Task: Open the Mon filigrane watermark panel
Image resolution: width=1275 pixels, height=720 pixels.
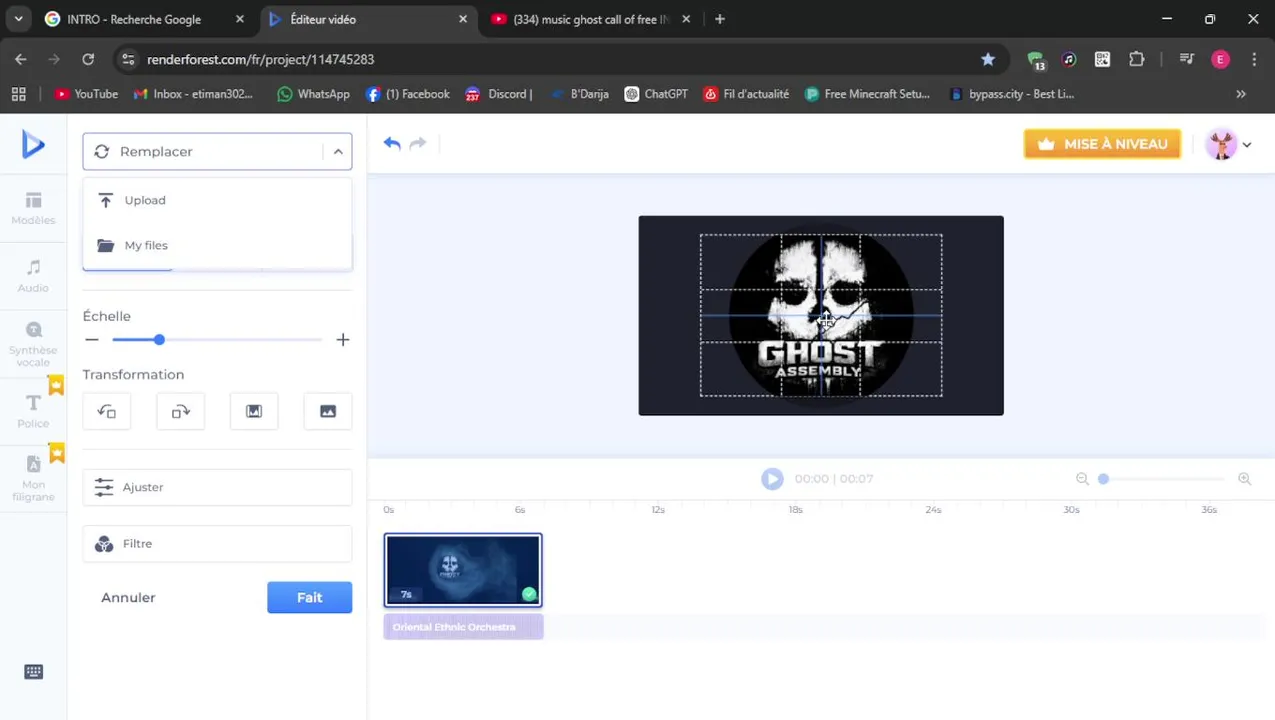Action: click(33, 478)
